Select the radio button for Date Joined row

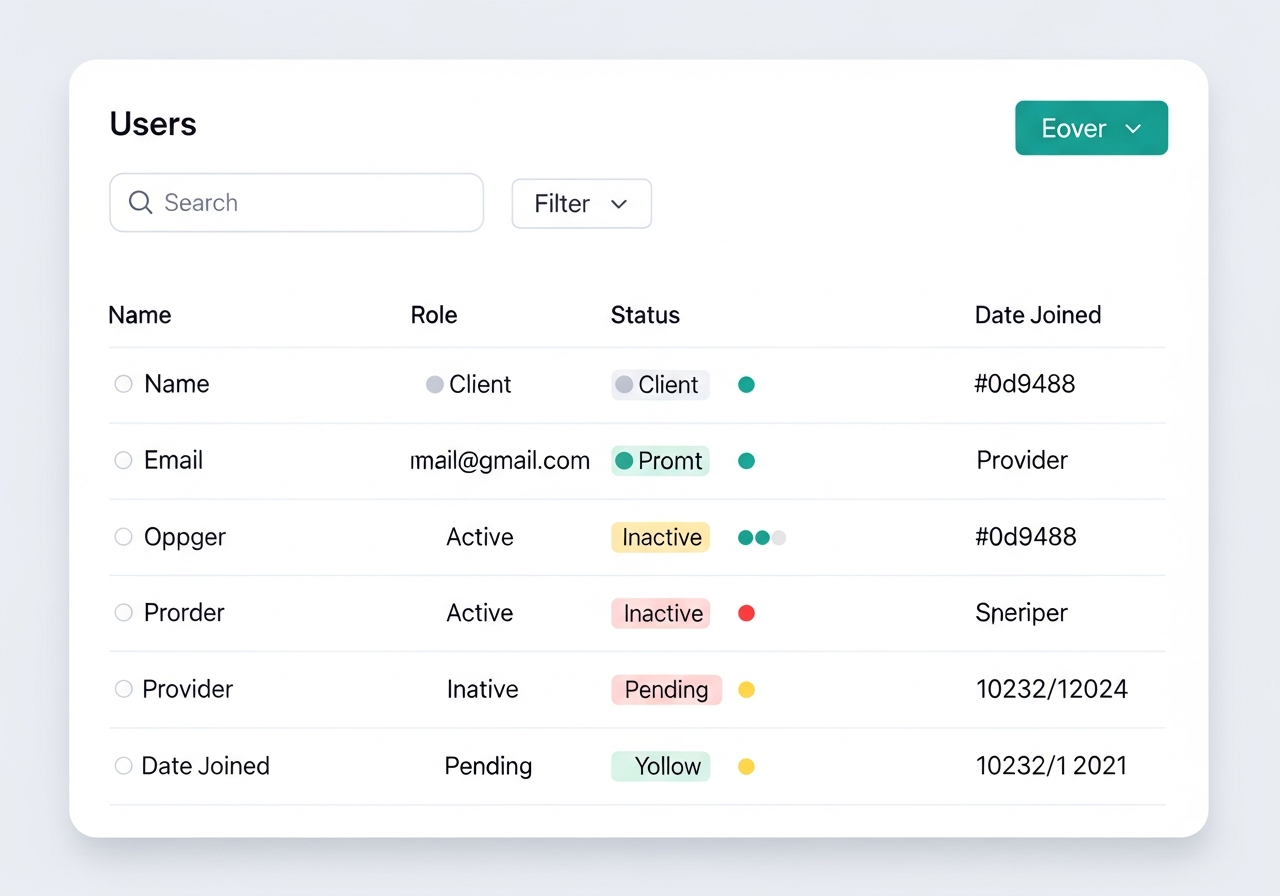tap(123, 766)
